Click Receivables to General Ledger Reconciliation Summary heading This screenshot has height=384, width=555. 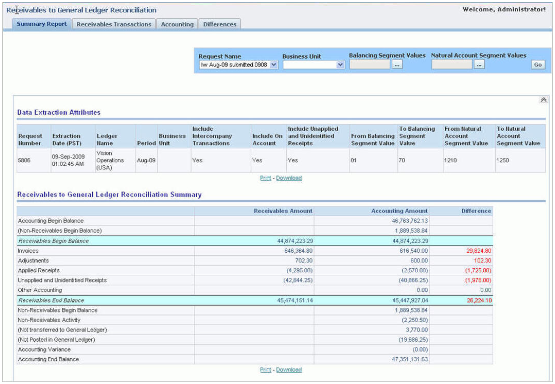point(109,195)
